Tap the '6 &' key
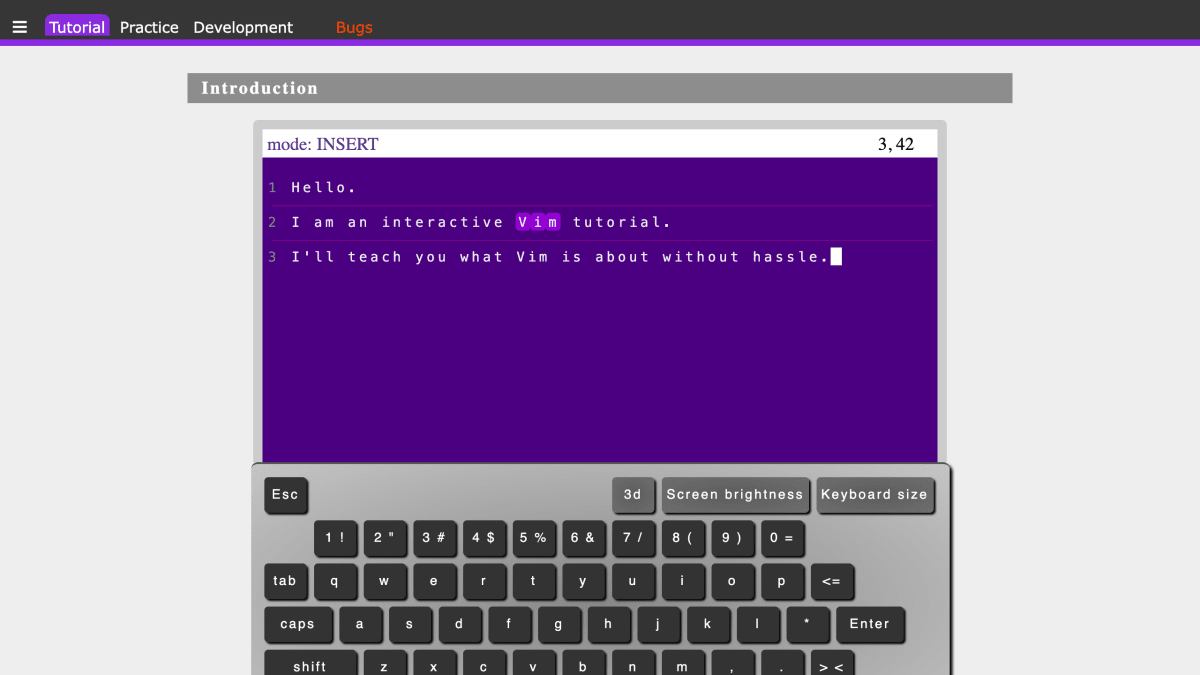Screen dimensions: 1200x675 pyautogui.click(x=583, y=538)
